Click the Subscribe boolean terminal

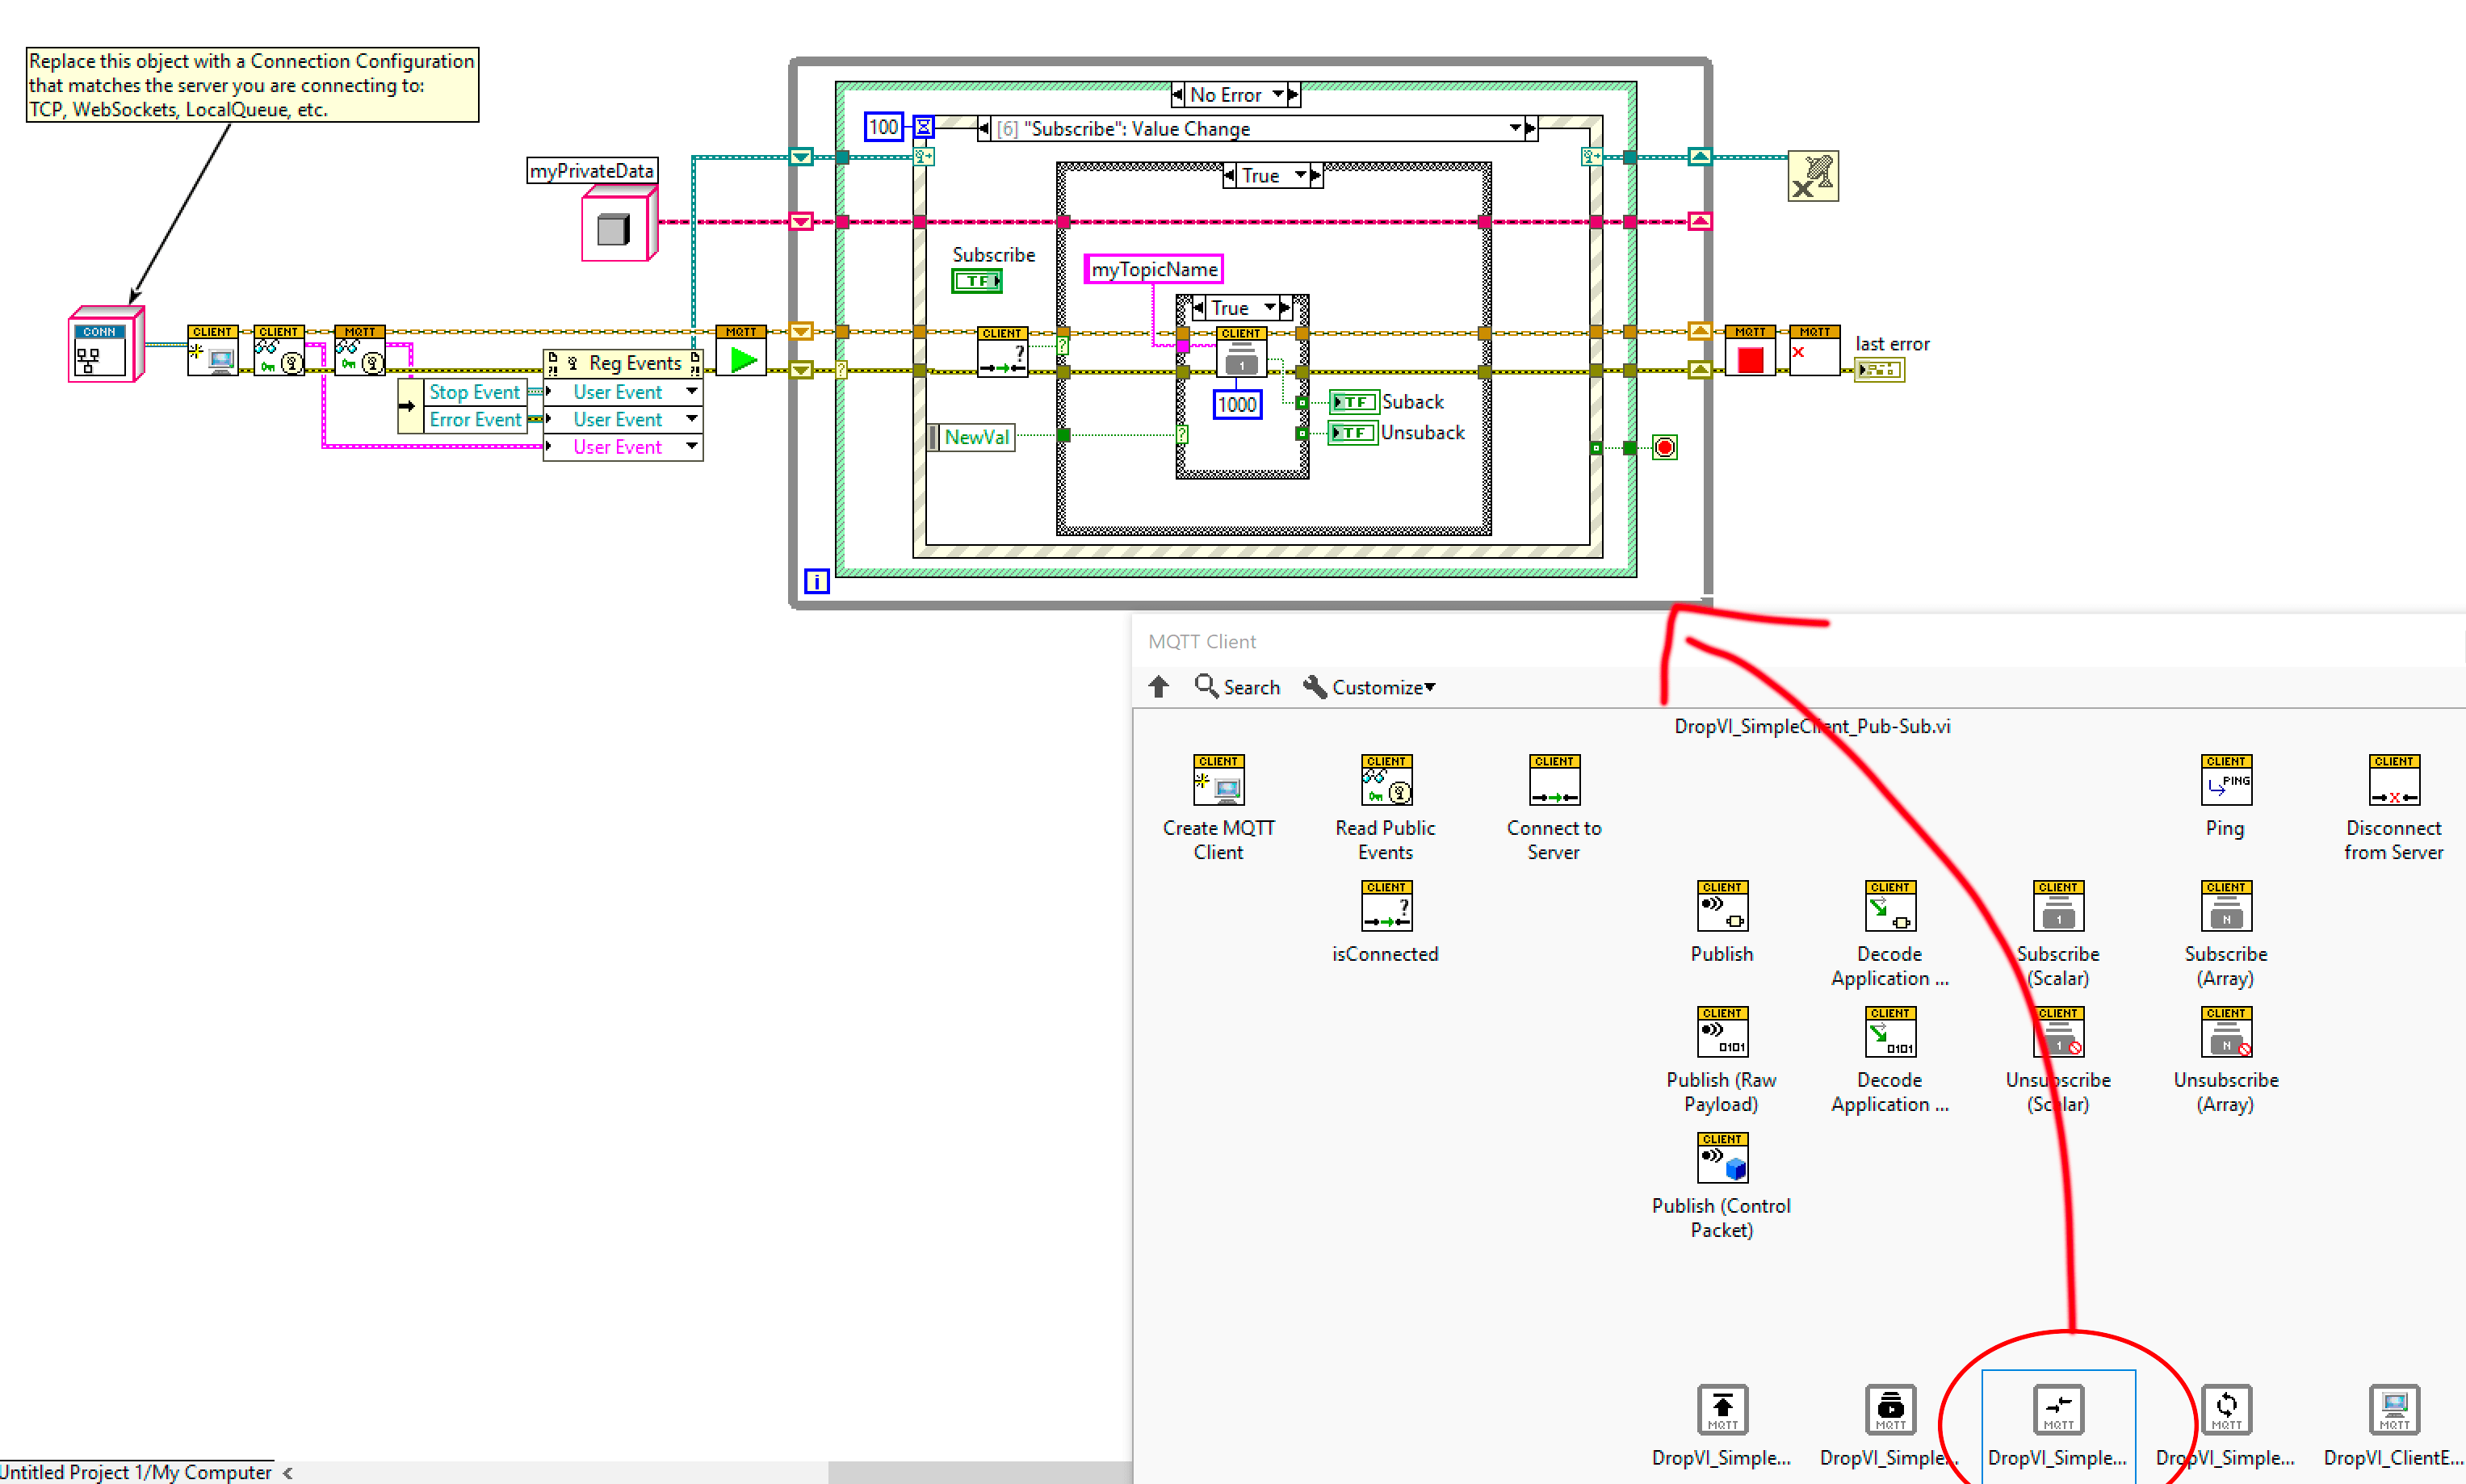[976, 282]
